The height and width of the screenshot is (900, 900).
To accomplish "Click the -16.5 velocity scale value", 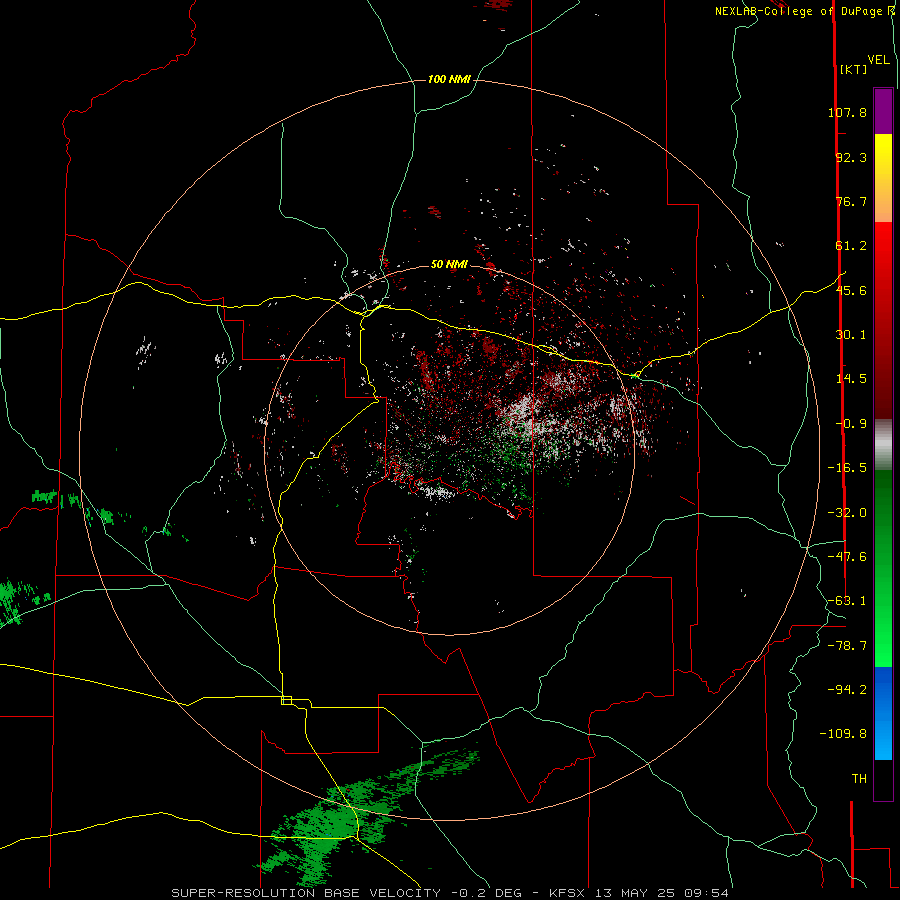I will point(847,468).
